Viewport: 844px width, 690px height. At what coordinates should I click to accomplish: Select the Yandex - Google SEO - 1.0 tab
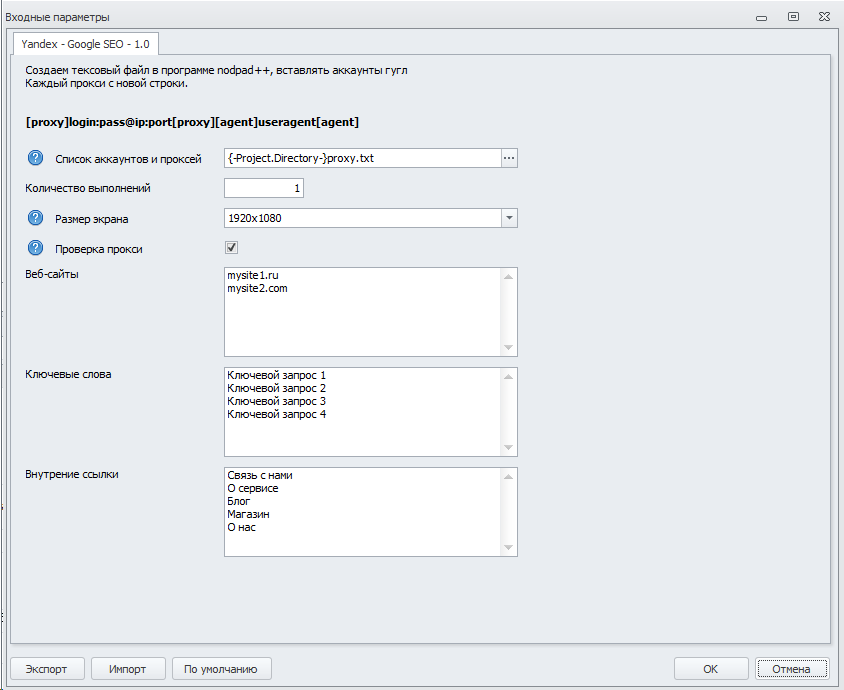[85, 44]
